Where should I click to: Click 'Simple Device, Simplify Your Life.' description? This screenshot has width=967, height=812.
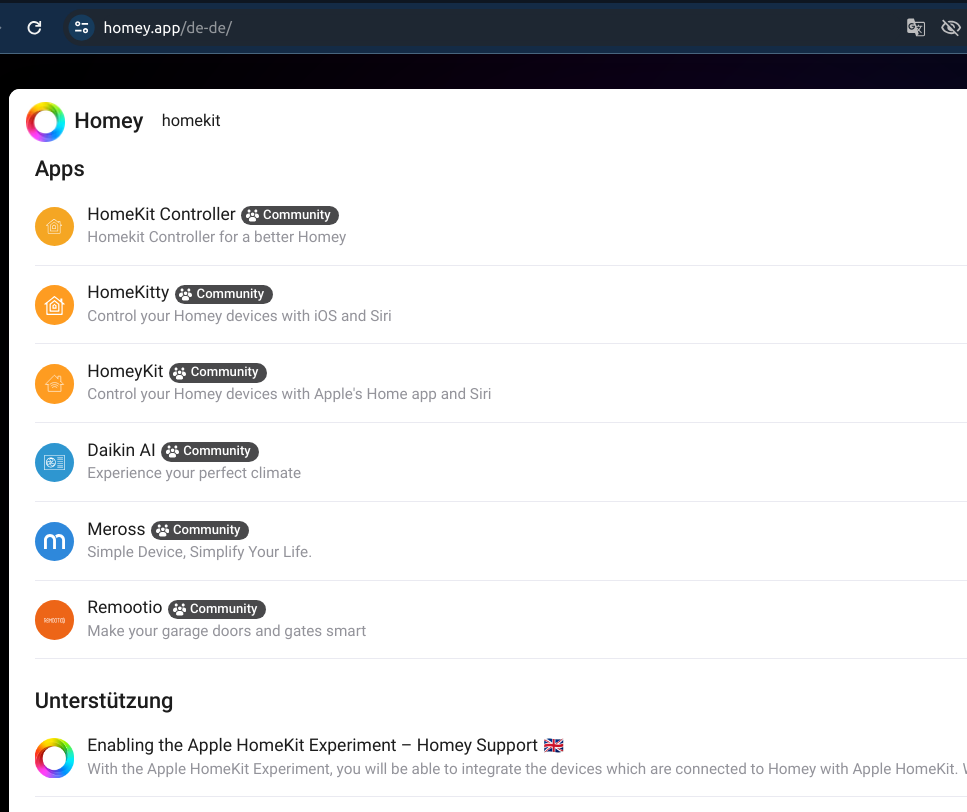[x=199, y=552]
